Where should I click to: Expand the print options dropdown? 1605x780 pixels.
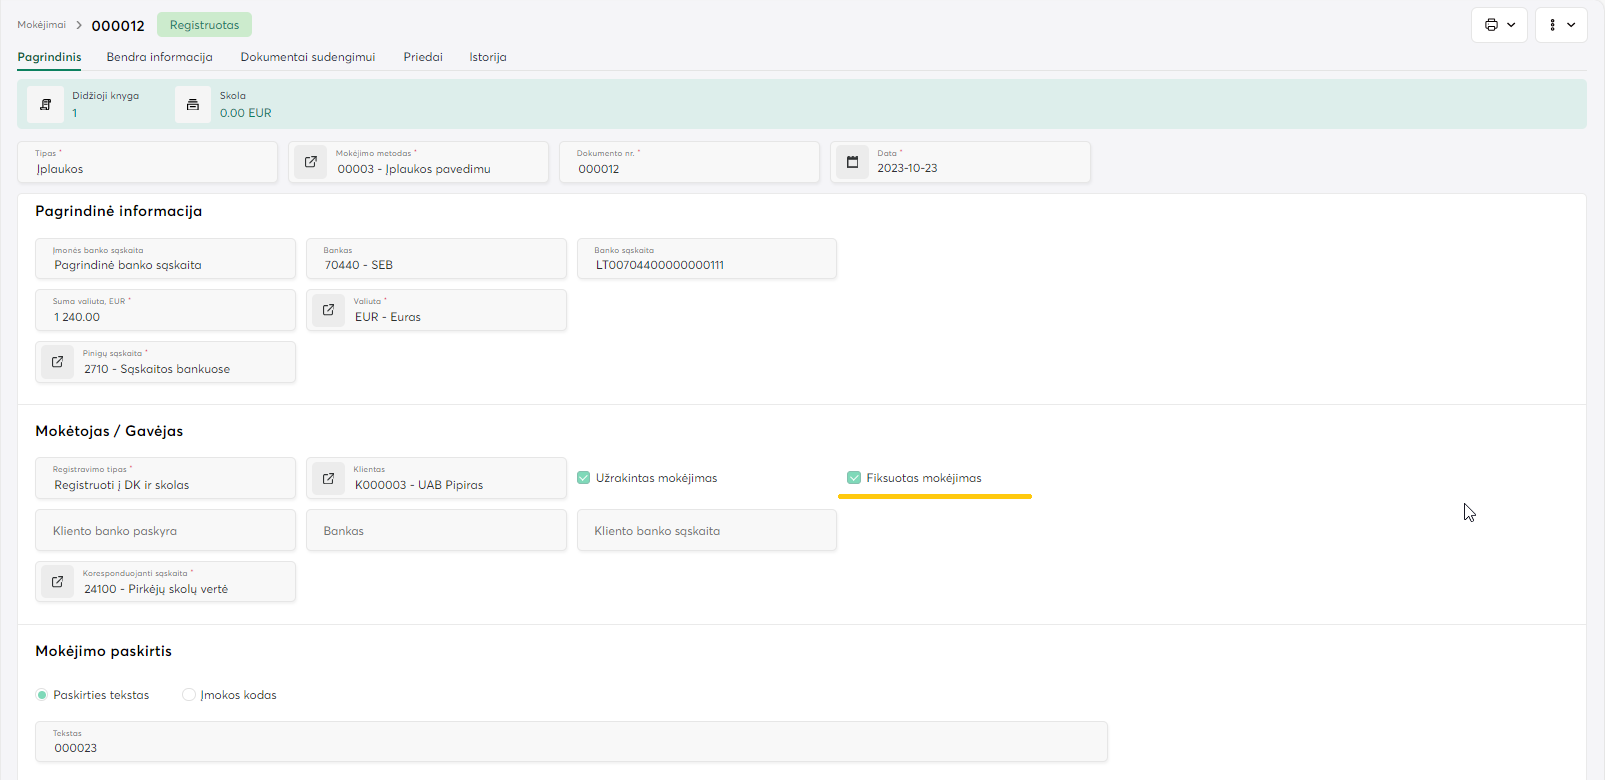(x=1499, y=25)
